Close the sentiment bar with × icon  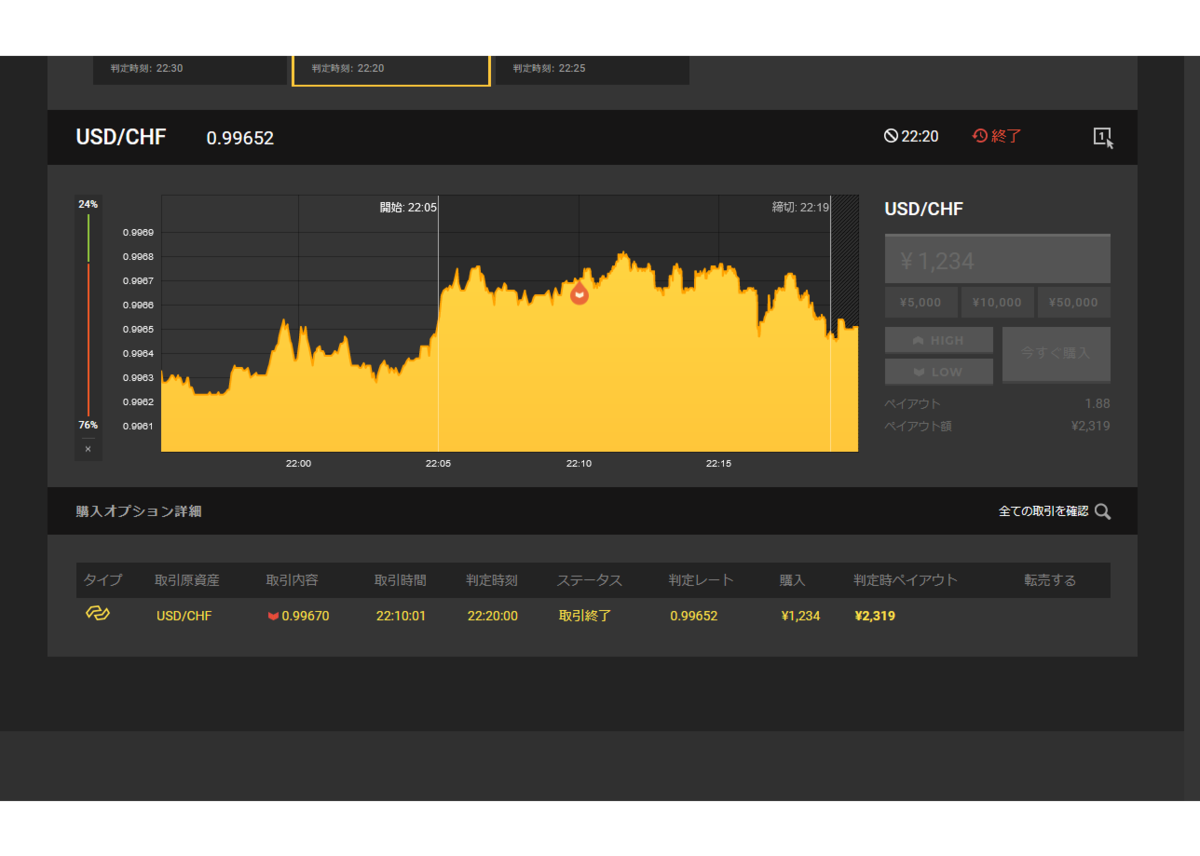[88, 449]
